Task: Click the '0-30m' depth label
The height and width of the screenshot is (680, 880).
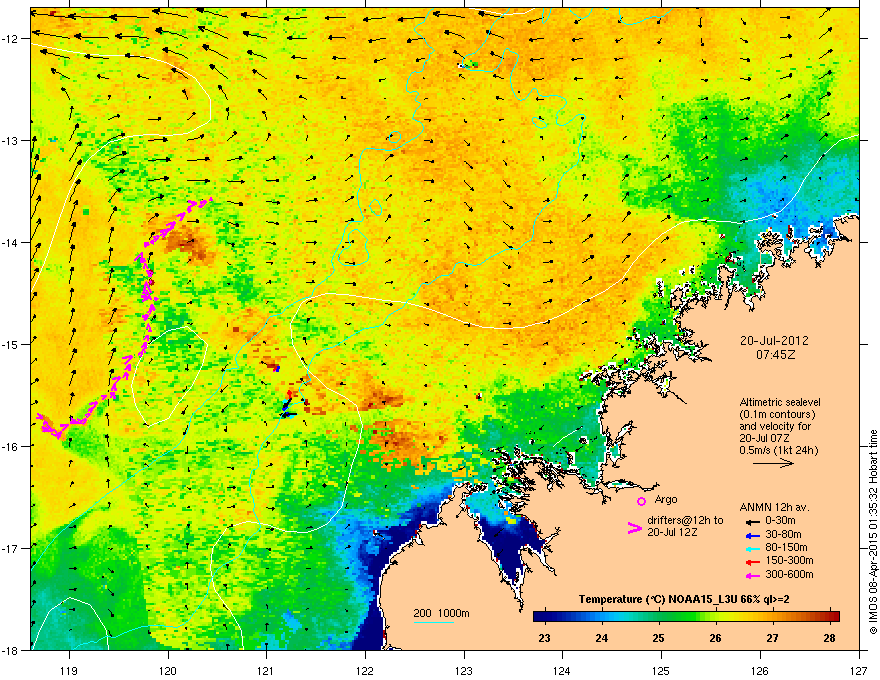Action: [x=780, y=521]
